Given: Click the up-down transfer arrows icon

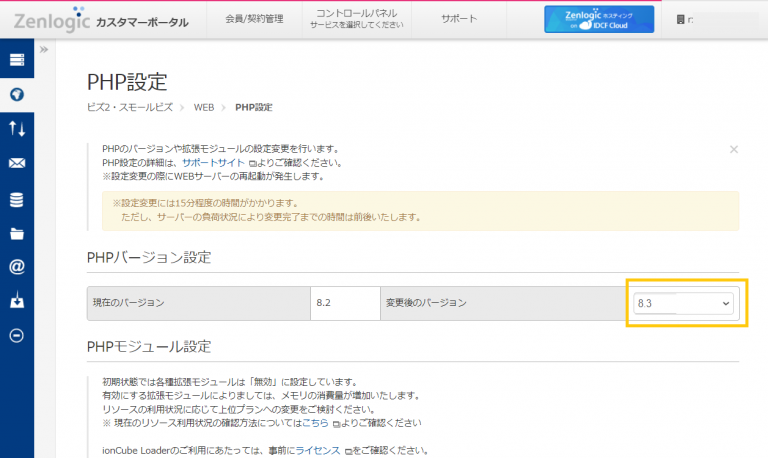Looking at the screenshot, I should 16,128.
